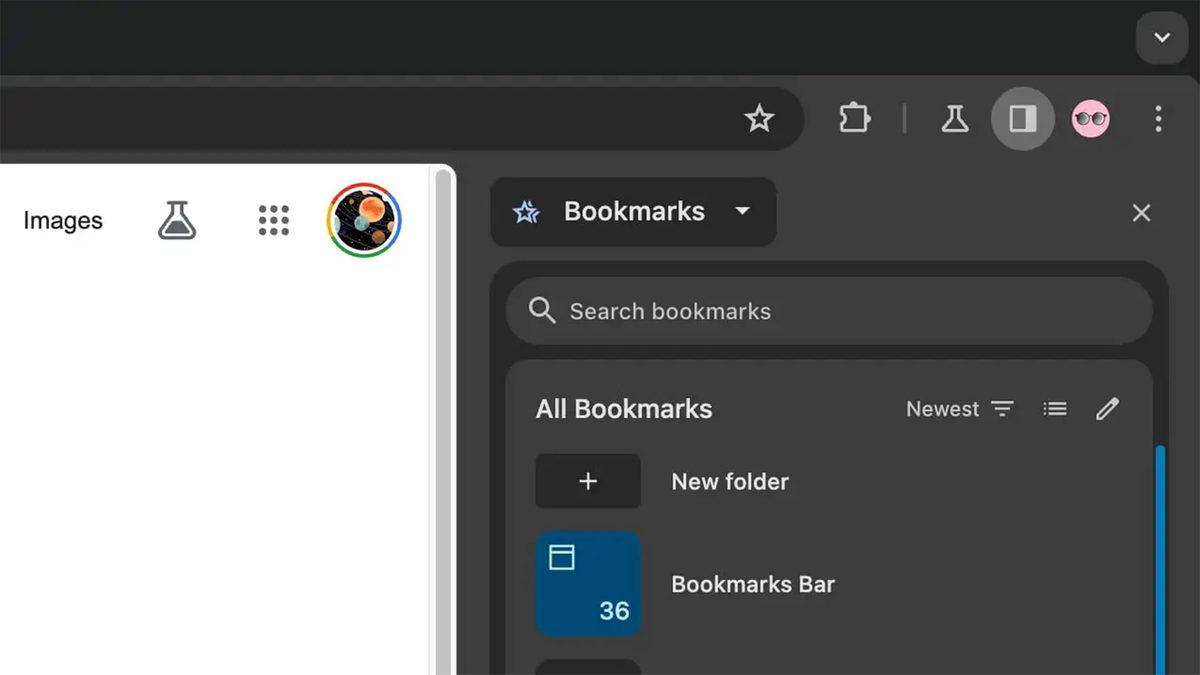The image size is (1200, 675).
Task: Open the Newest sort order dropdown
Action: click(x=959, y=409)
